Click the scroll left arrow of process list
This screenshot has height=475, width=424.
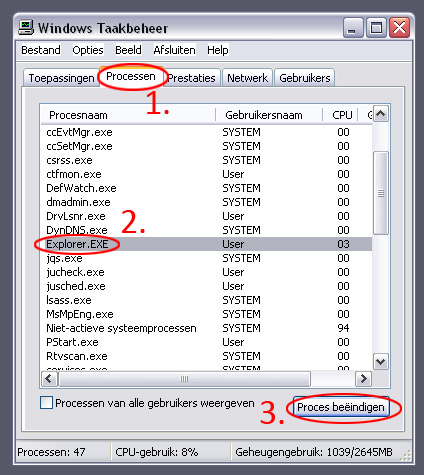pyautogui.click(x=50, y=379)
